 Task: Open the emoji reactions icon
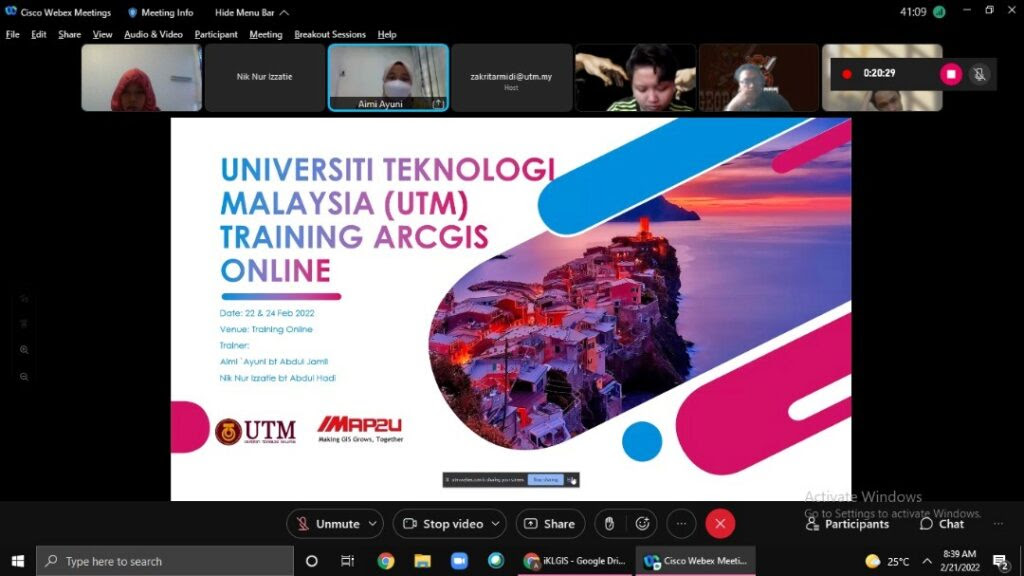643,523
